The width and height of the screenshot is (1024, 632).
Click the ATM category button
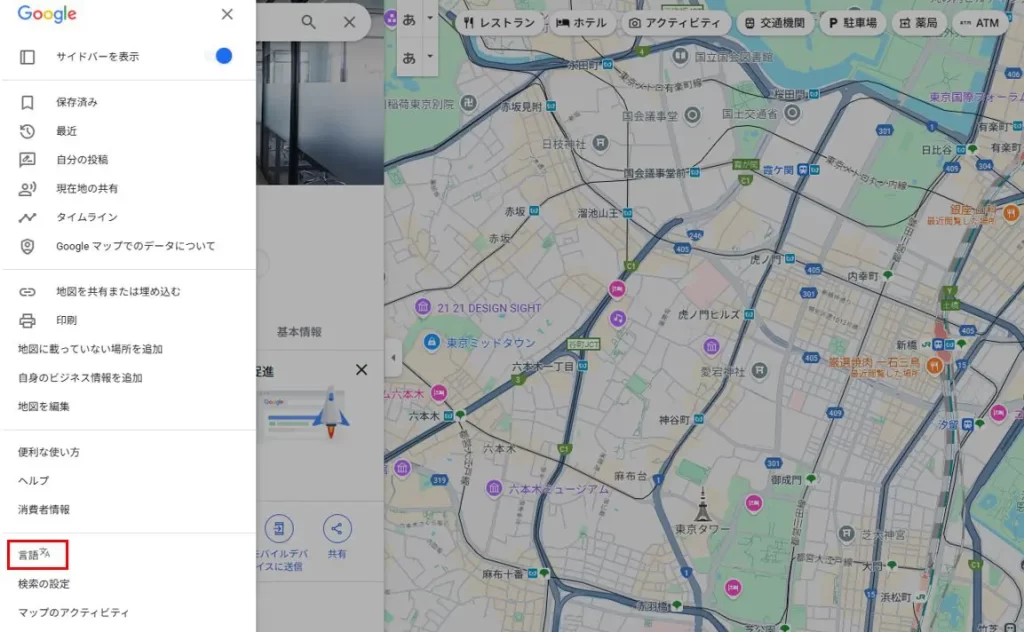coord(981,21)
